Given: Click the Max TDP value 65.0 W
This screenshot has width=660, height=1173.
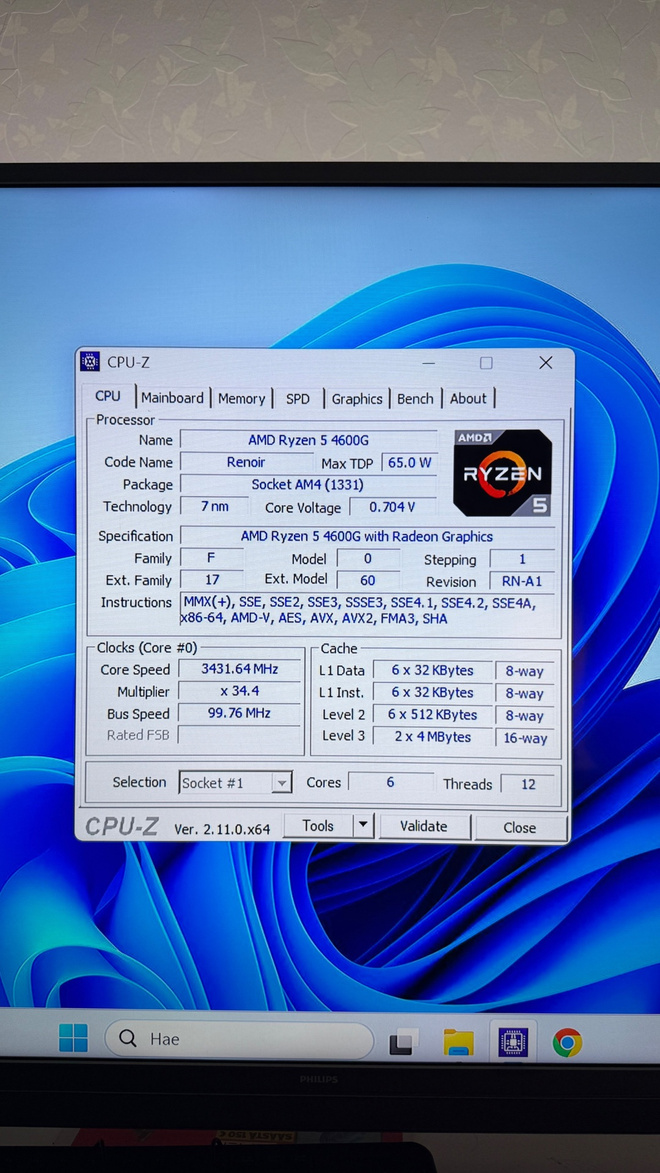Looking at the screenshot, I should pos(409,462).
